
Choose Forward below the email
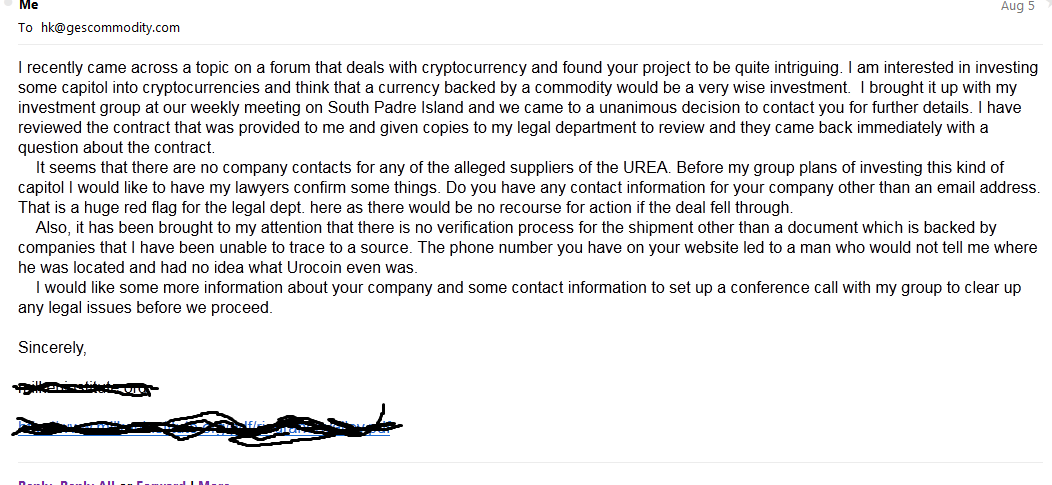[161, 482]
